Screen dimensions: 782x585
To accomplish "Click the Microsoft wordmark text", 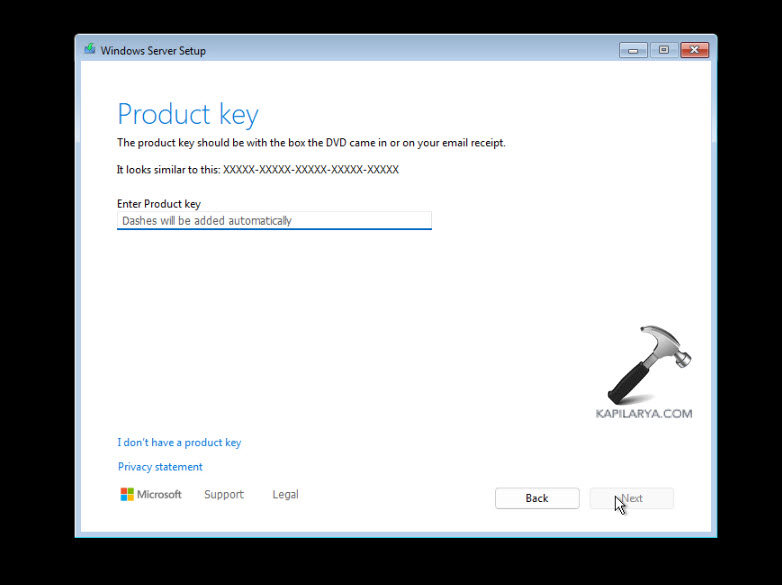I will [x=159, y=494].
